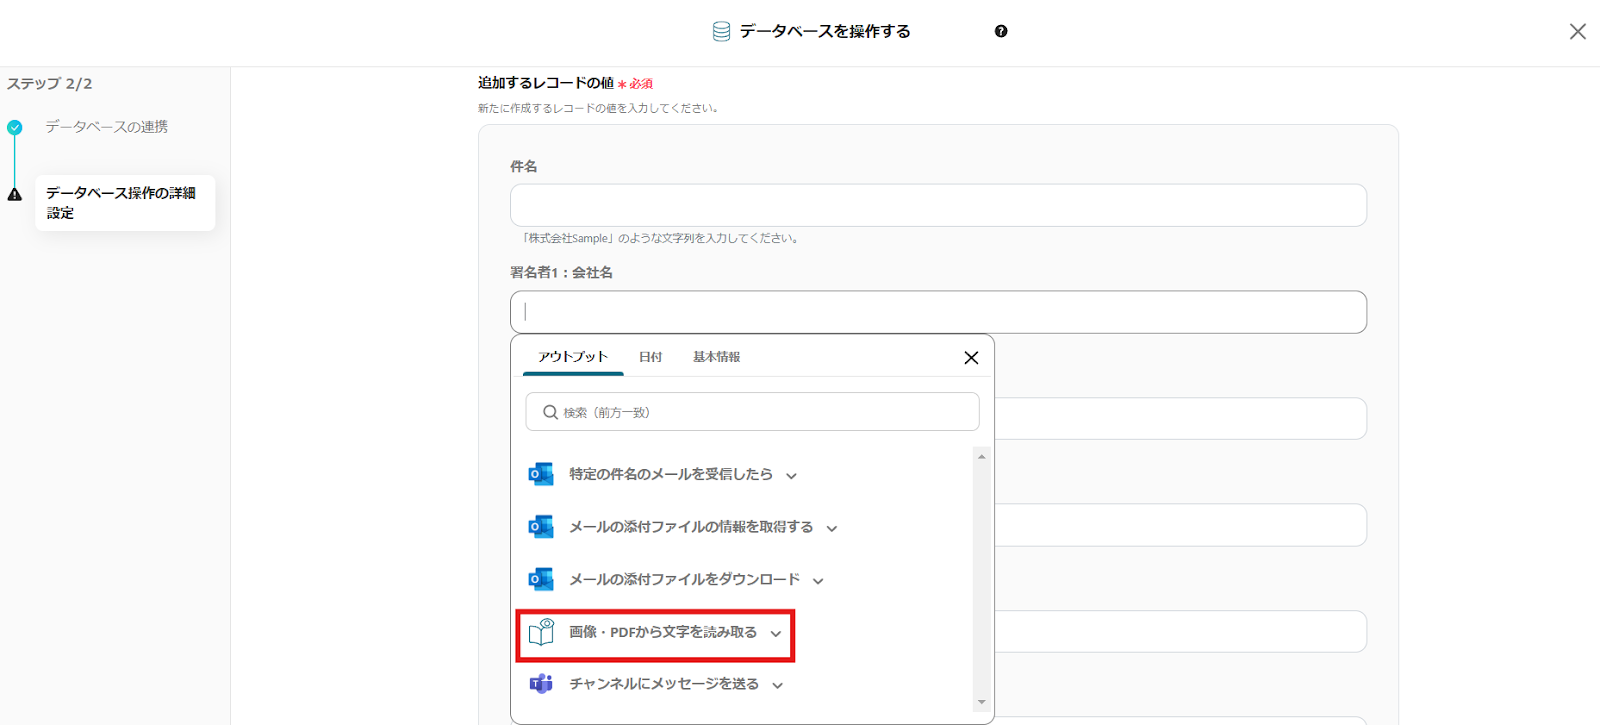1600x725 pixels.
Task: Click Outlook icon beside メールの添付ファイルの情報を取得する
Action: pos(541,527)
